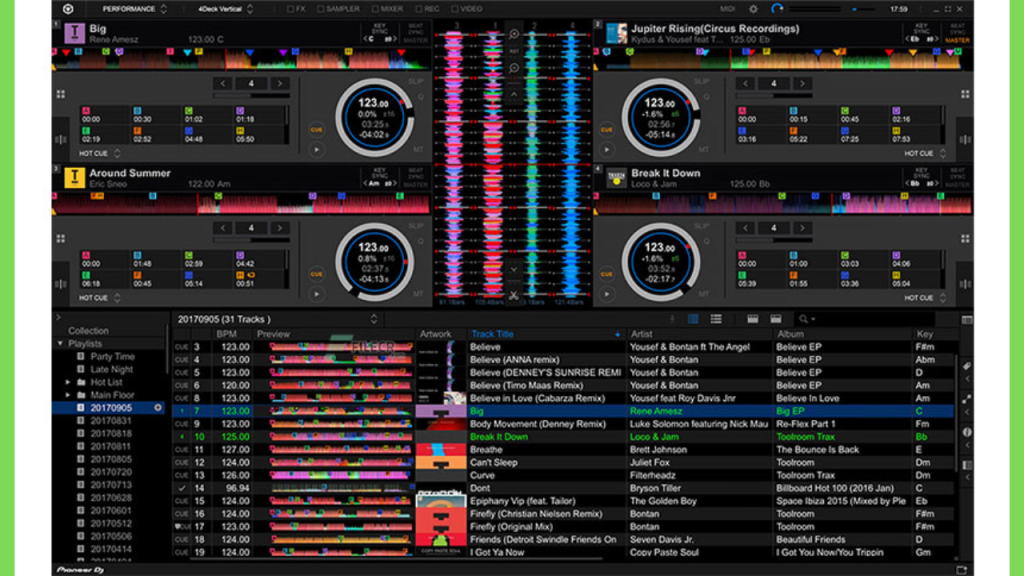
Task: Click the scissors icon below the waveforms
Action: coord(514,296)
